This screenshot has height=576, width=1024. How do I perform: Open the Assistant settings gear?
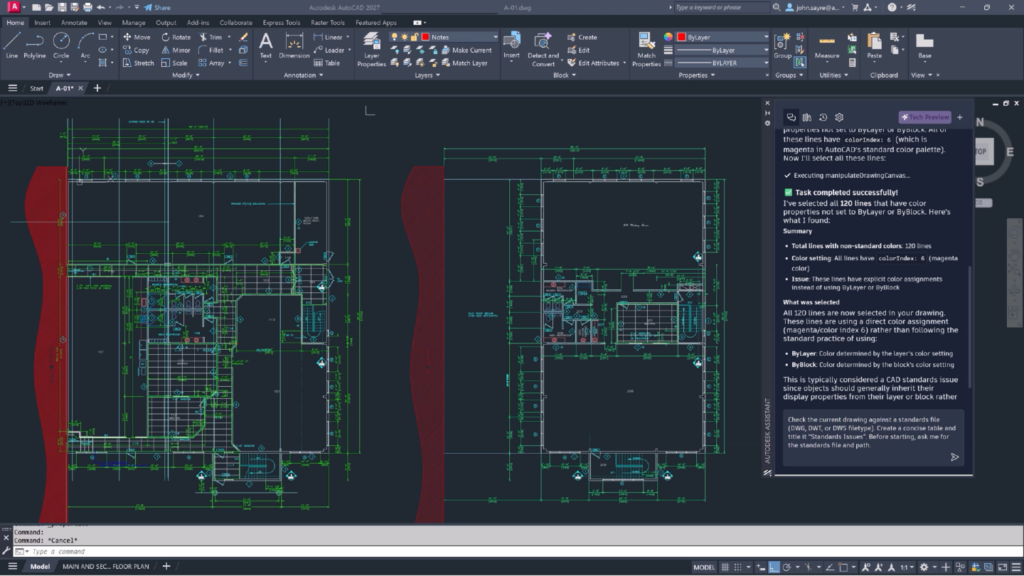point(839,118)
